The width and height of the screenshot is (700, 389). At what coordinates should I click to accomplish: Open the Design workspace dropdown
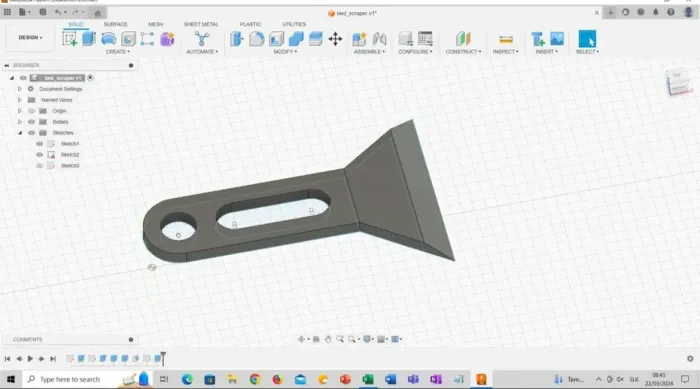tap(30, 38)
